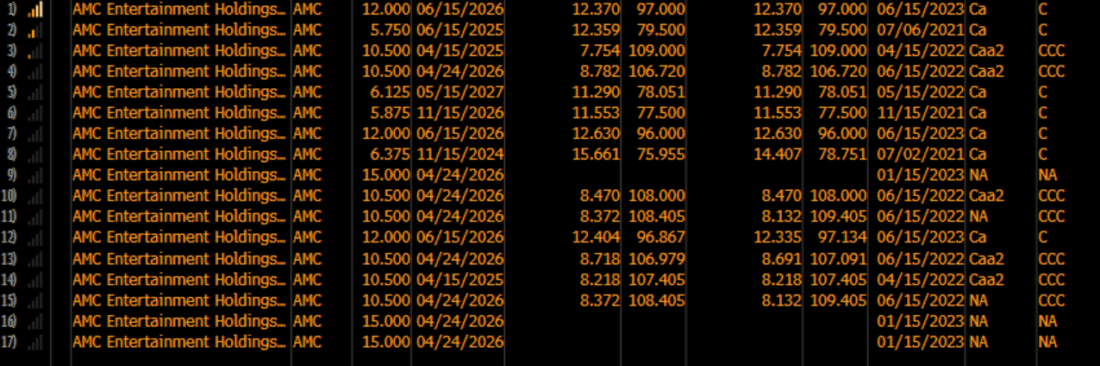
Task: Click the AMC ticker in row 16
Action: [x=307, y=322]
